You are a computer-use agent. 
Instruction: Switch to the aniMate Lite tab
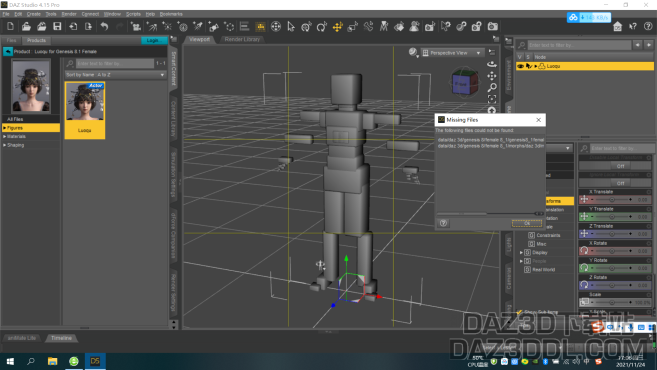[x=22, y=338]
